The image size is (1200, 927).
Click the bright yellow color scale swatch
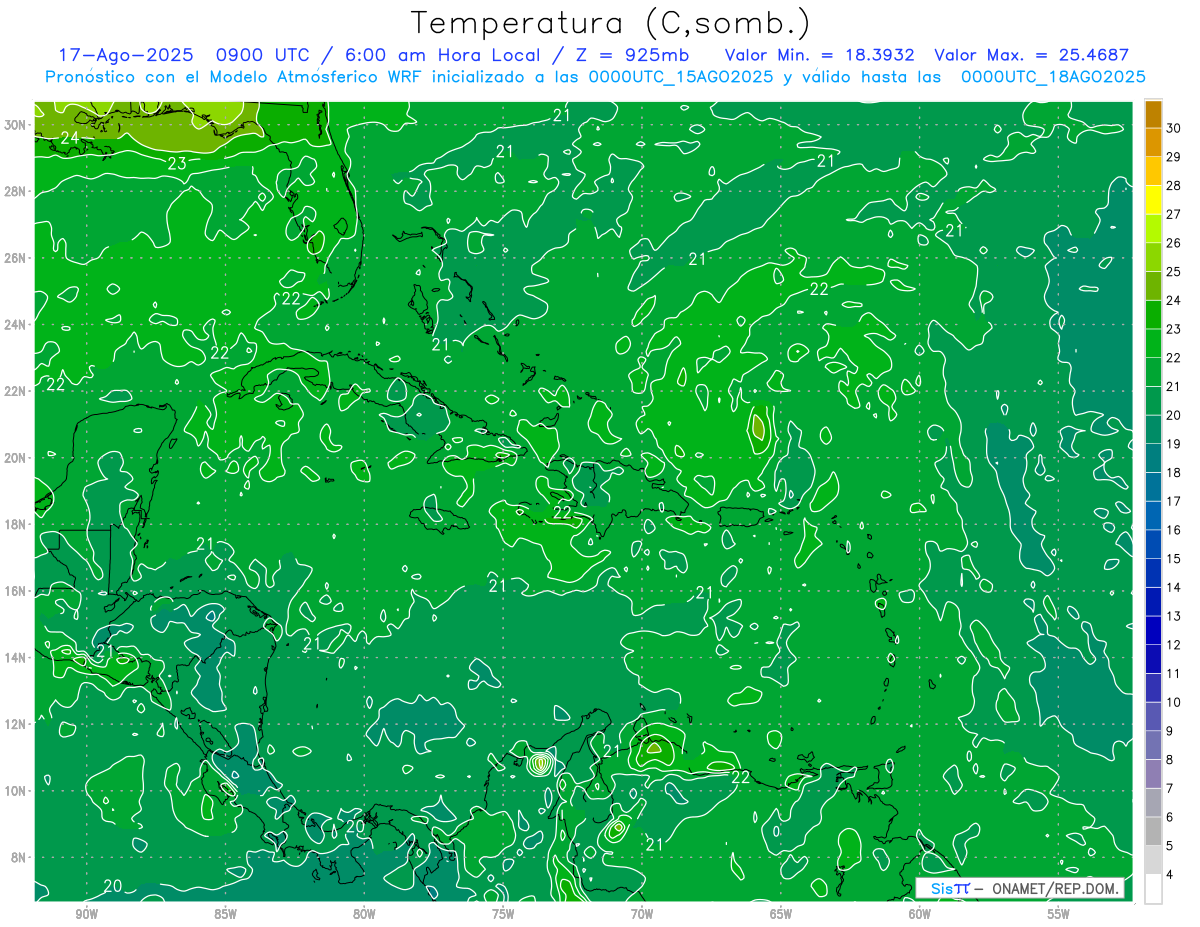pos(1153,201)
